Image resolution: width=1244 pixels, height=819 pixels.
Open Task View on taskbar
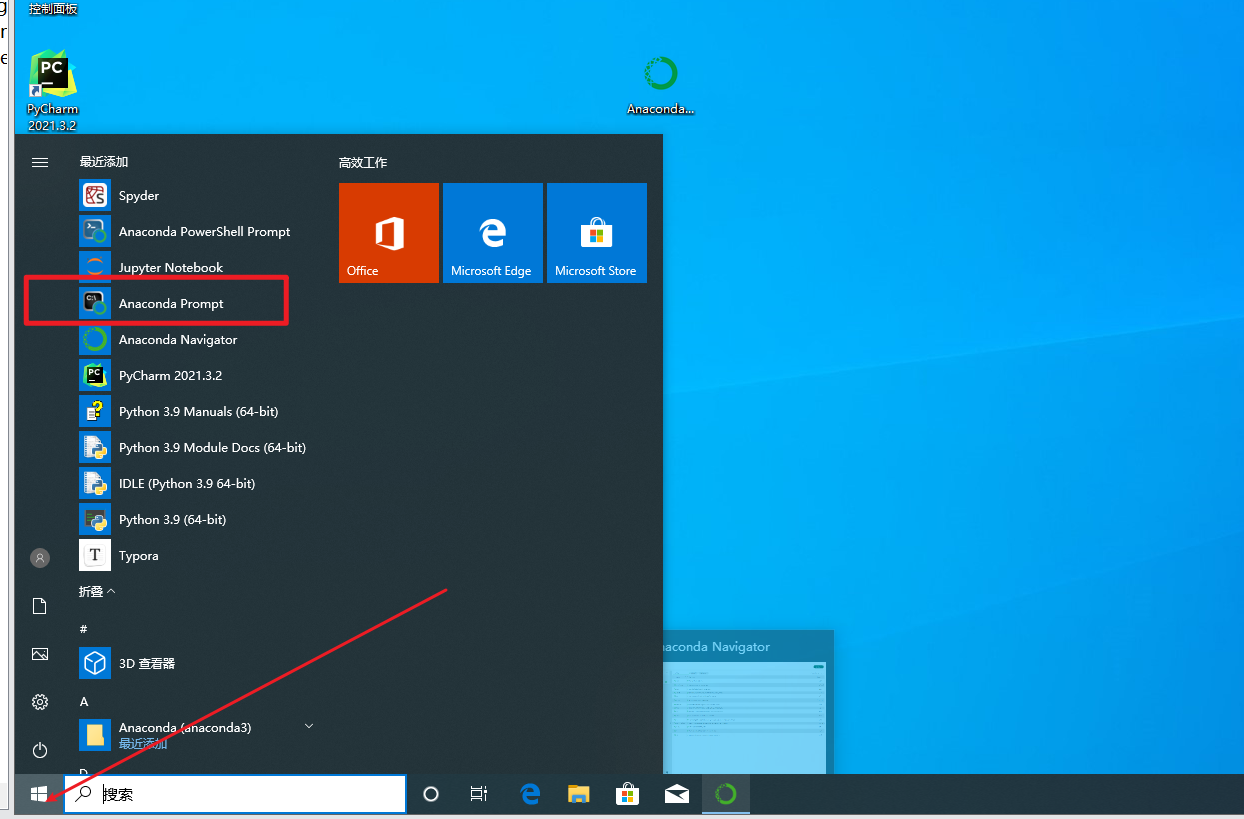[479, 794]
